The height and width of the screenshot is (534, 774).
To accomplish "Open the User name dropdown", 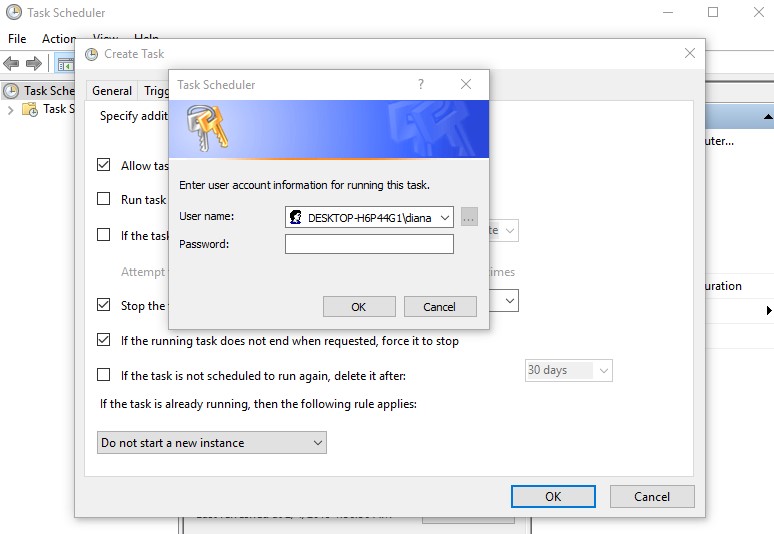I will pyautogui.click(x=445, y=218).
